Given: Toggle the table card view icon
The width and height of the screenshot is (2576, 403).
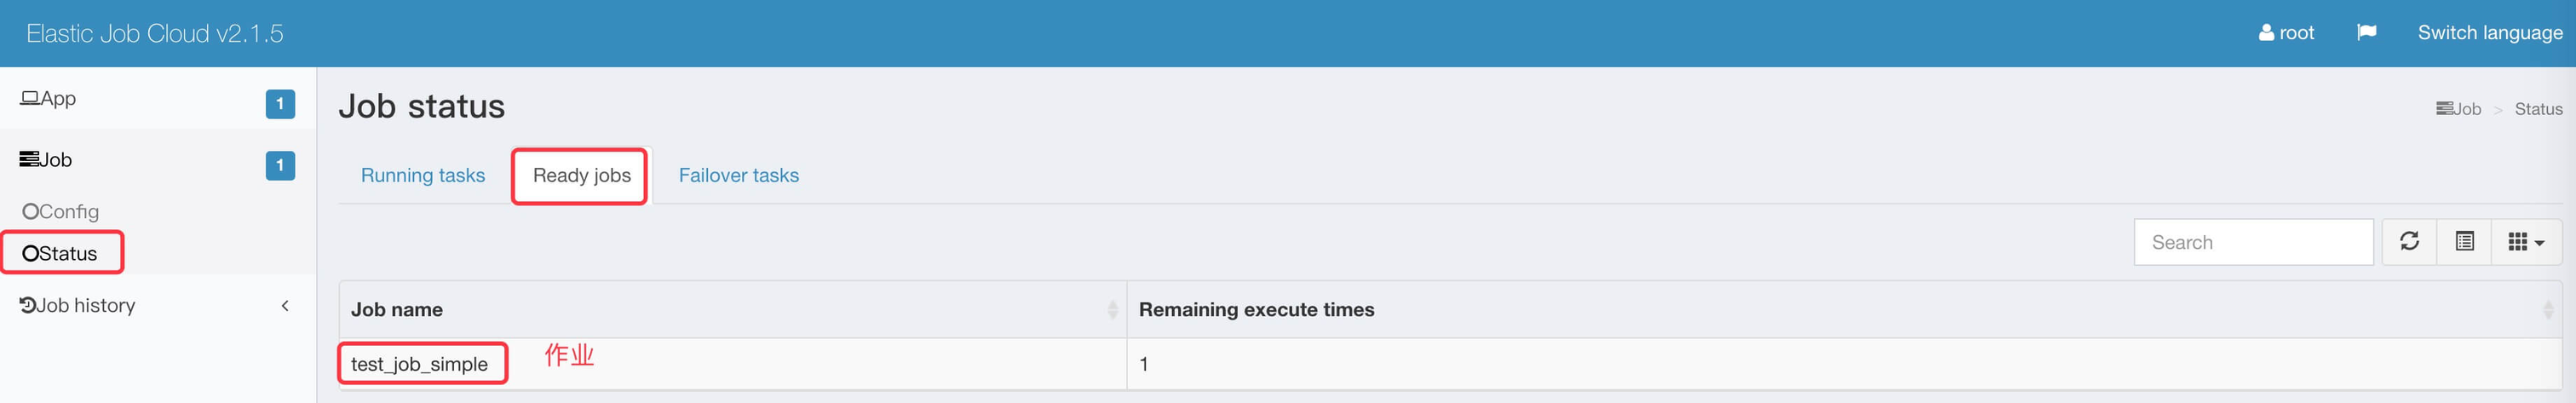Looking at the screenshot, I should point(2464,241).
